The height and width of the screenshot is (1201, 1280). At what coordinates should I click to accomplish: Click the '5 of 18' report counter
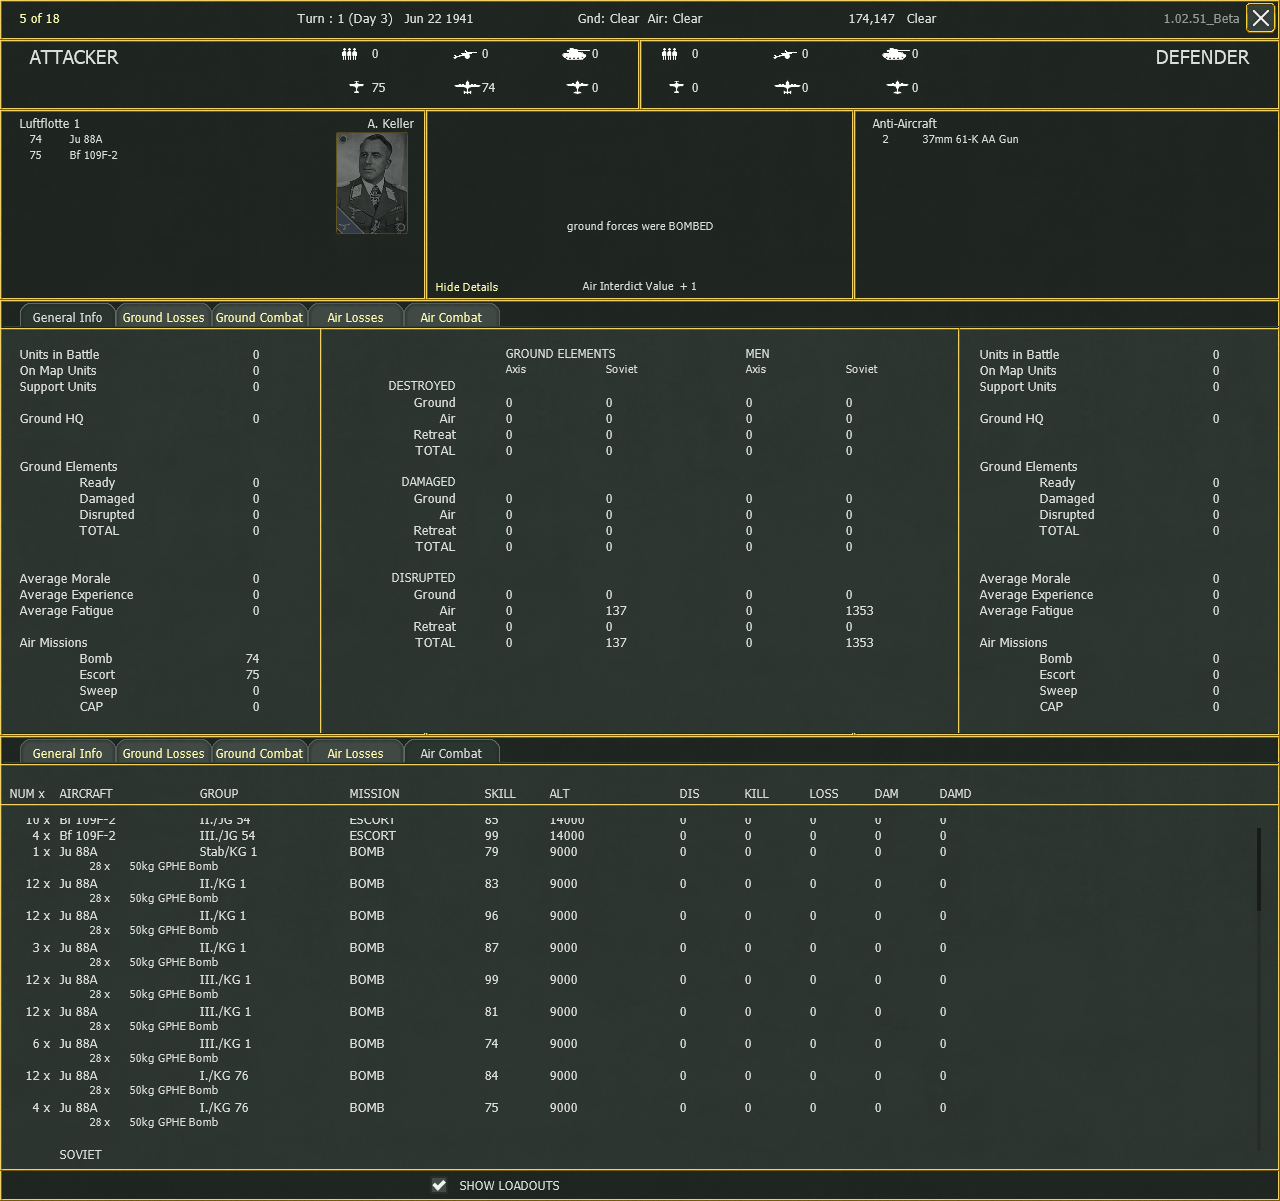point(40,19)
